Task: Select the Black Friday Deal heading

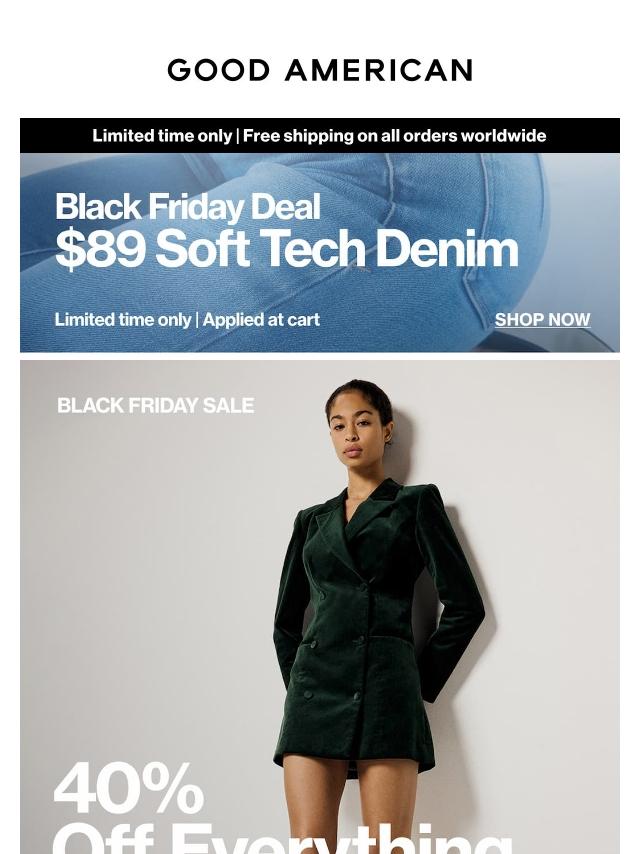Action: tap(188, 207)
